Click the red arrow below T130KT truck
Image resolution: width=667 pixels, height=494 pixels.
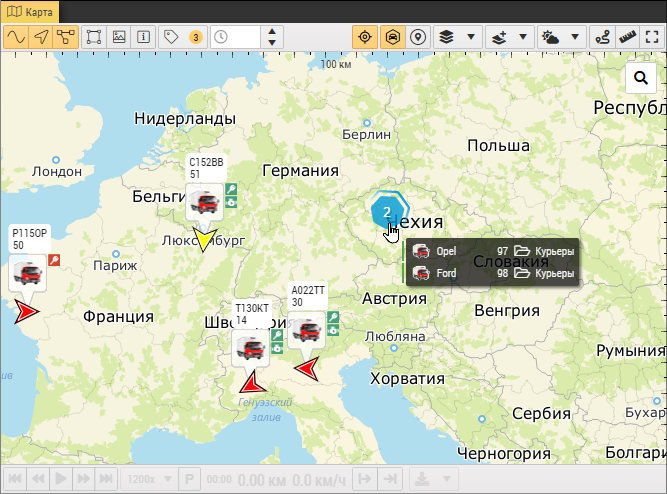click(x=253, y=382)
